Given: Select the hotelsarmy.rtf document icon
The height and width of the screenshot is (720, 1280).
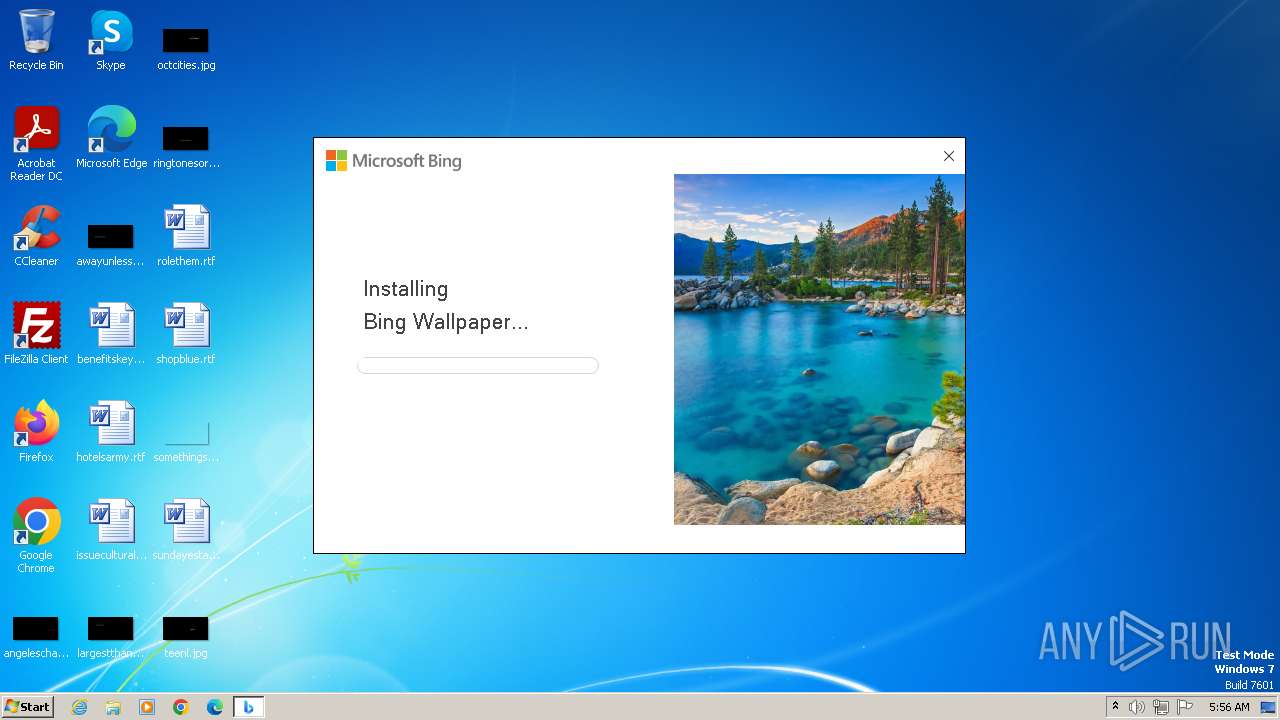Looking at the screenshot, I should pyautogui.click(x=111, y=432).
